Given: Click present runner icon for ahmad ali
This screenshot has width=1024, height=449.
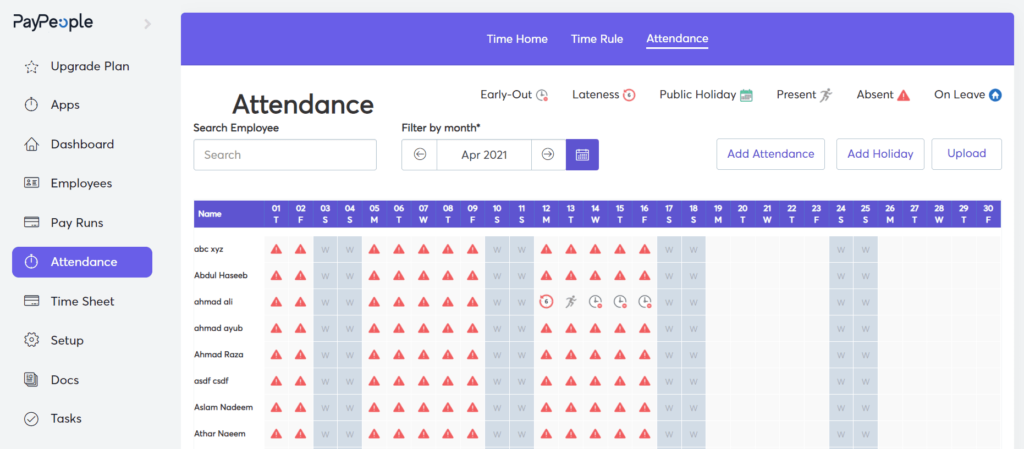Looking at the screenshot, I should (x=571, y=302).
